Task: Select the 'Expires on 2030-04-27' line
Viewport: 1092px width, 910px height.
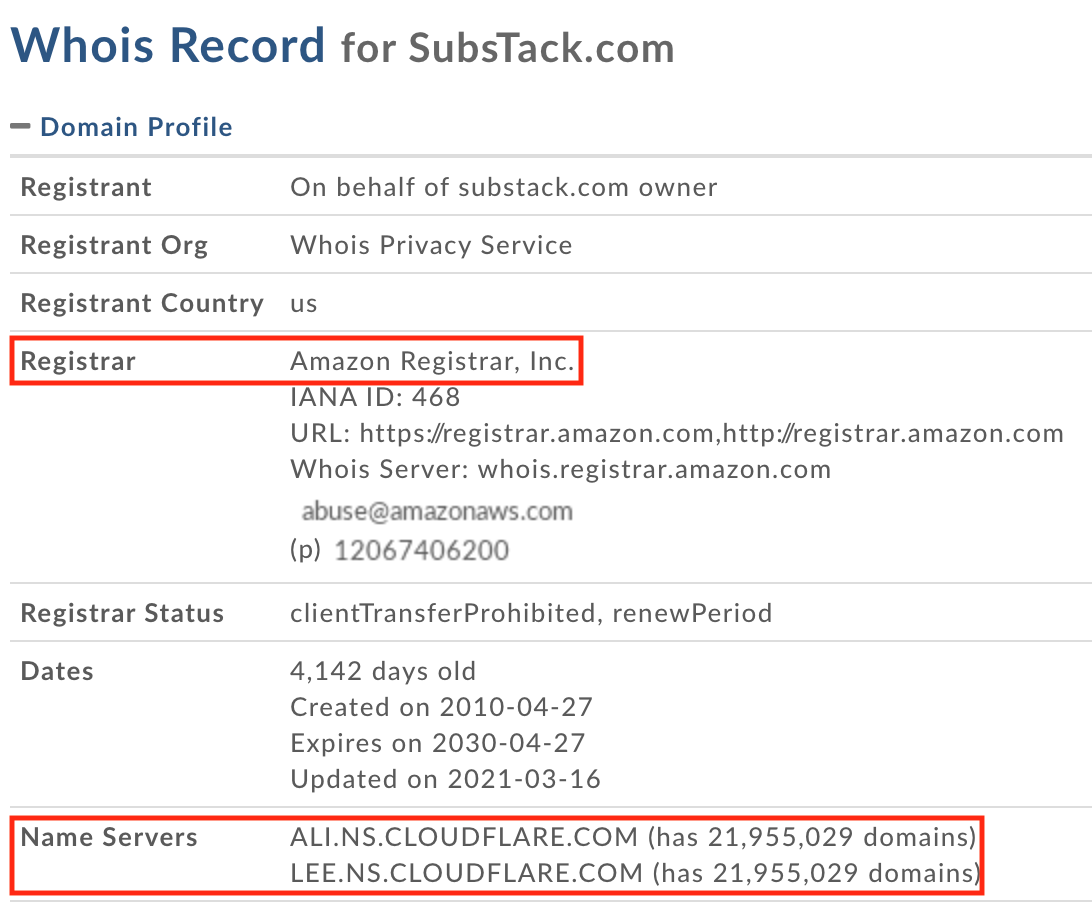Action: [x=438, y=743]
